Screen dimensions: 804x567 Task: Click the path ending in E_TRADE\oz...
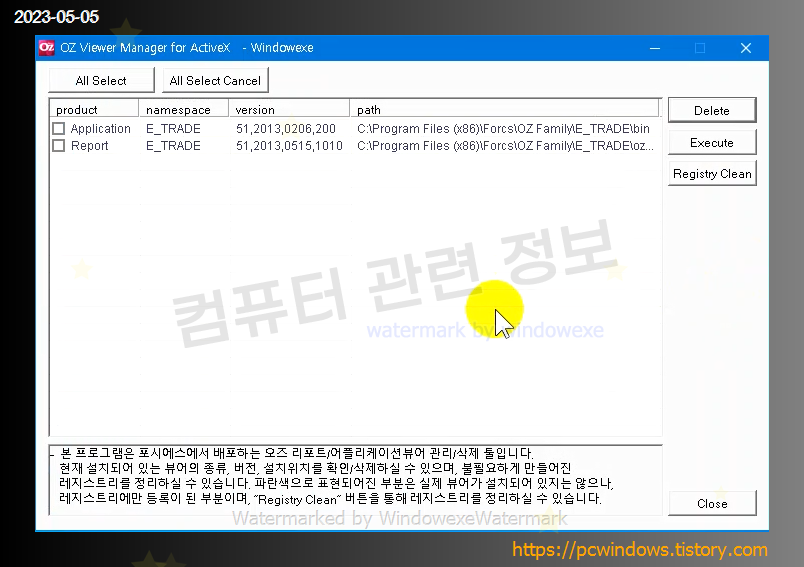[x=506, y=146]
